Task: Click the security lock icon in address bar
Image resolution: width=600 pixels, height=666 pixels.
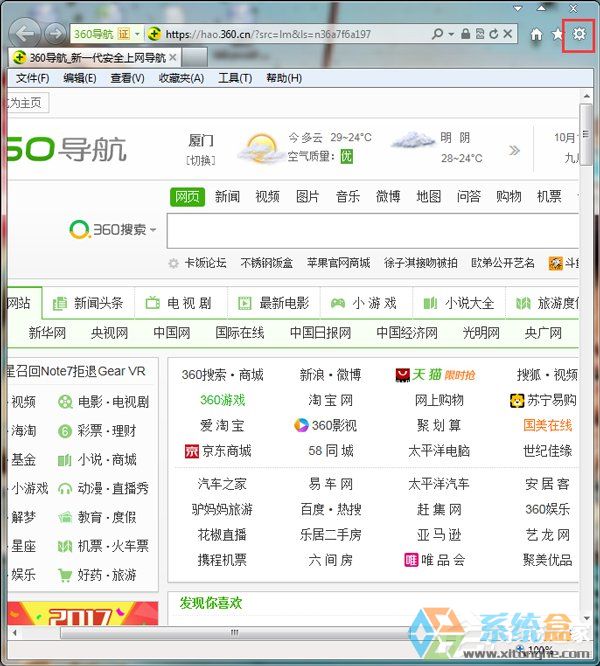Action: 466,34
